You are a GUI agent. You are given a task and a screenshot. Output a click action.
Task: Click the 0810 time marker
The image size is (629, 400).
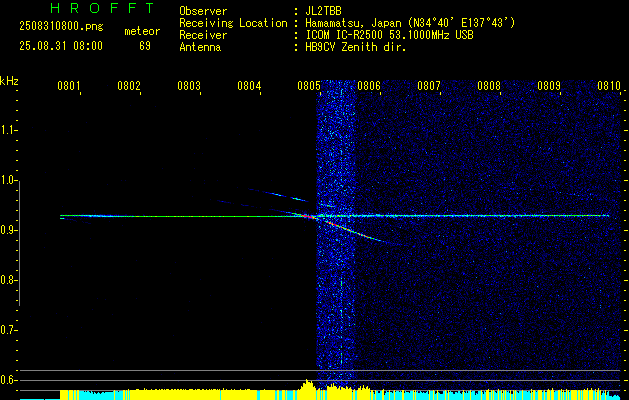(609, 86)
